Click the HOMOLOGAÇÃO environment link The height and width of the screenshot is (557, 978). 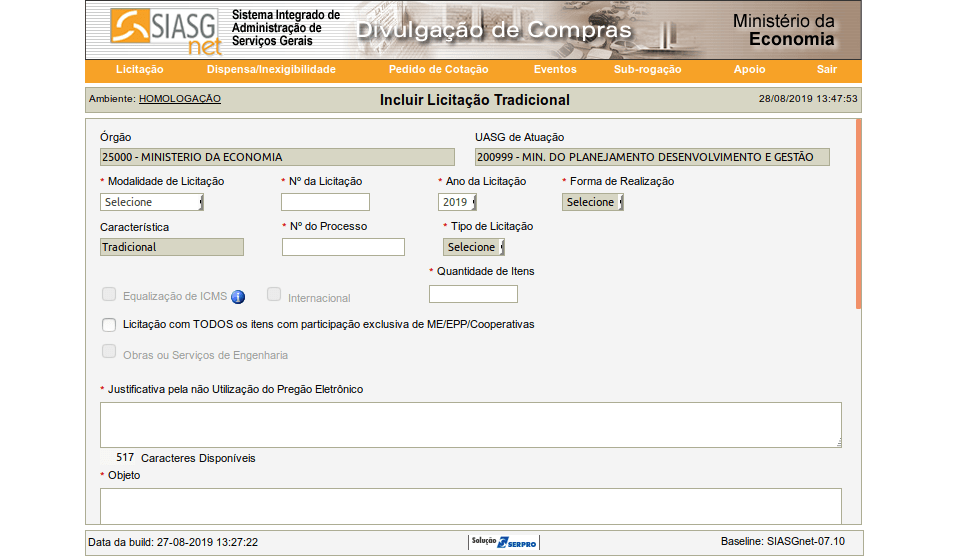[180, 99]
